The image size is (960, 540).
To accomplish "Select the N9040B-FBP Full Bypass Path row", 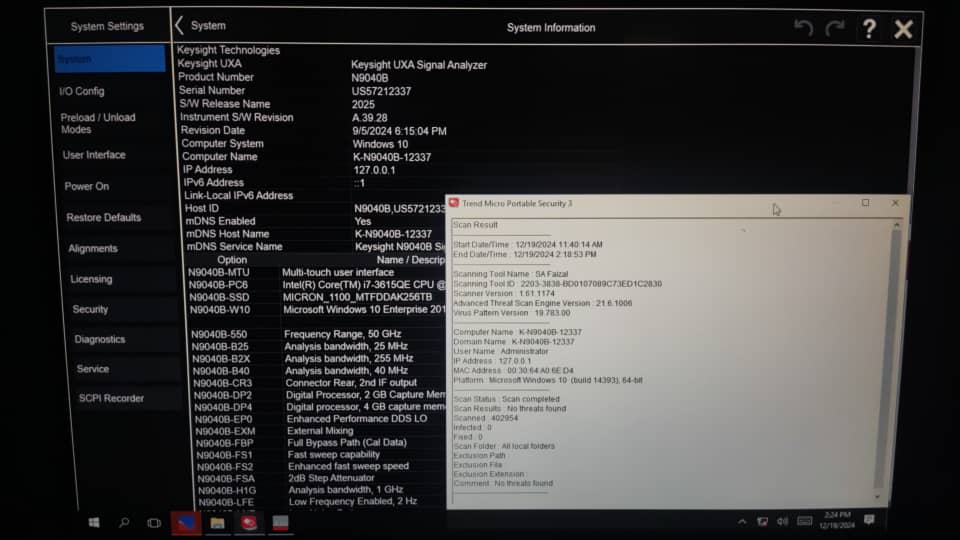I will 320,443.
